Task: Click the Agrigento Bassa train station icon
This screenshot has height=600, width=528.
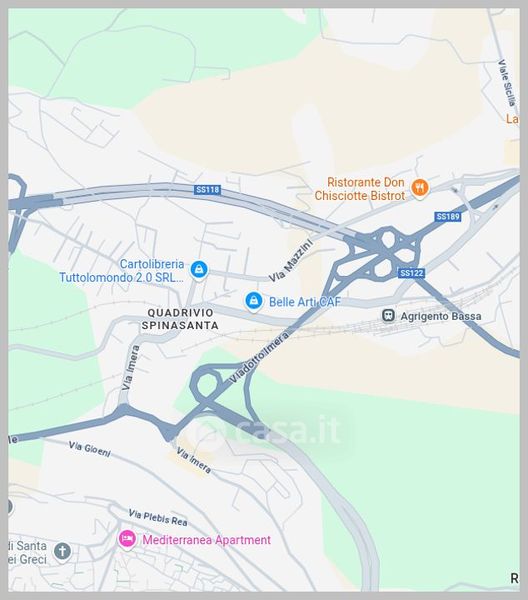Action: point(388,316)
